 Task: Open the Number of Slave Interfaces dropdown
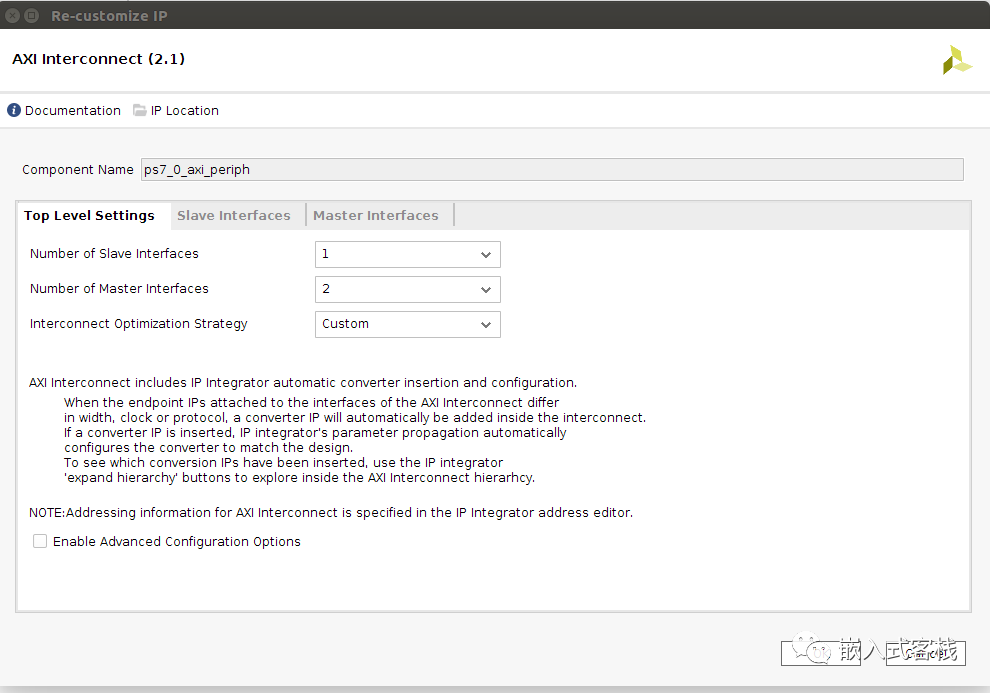407,254
